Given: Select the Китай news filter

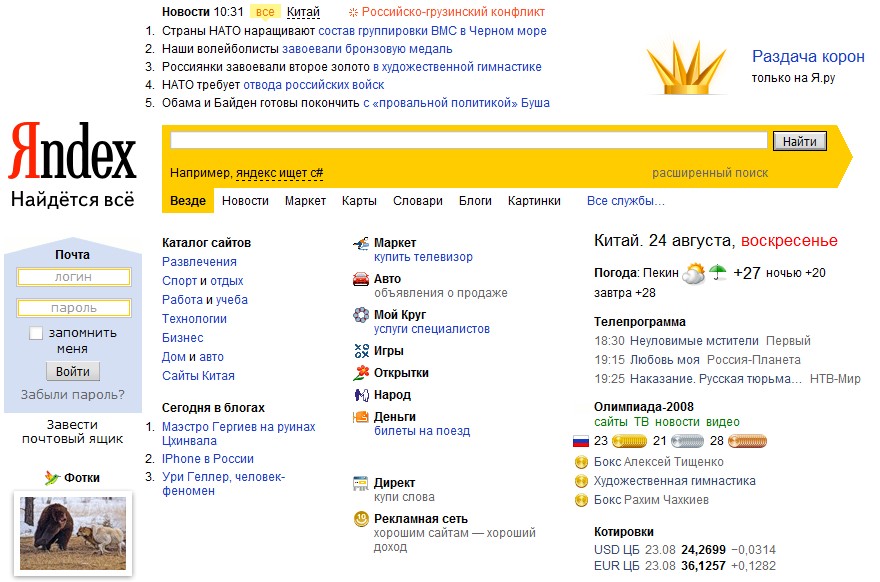Looking at the screenshot, I should 303,12.
